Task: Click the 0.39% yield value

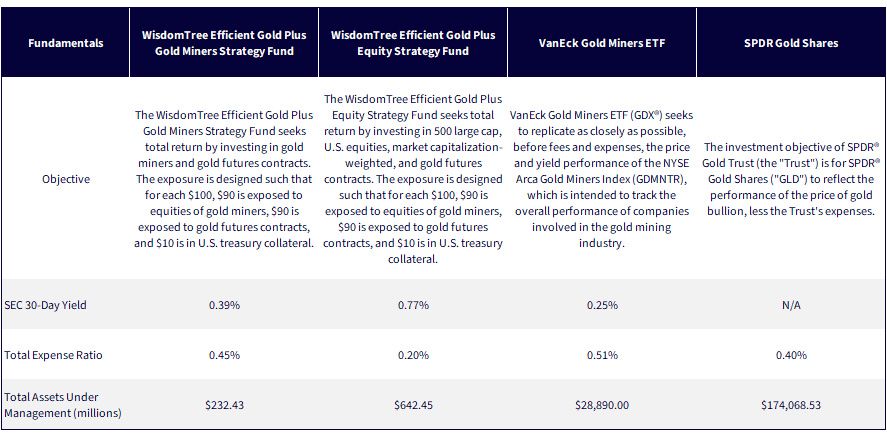Action: pos(224,305)
